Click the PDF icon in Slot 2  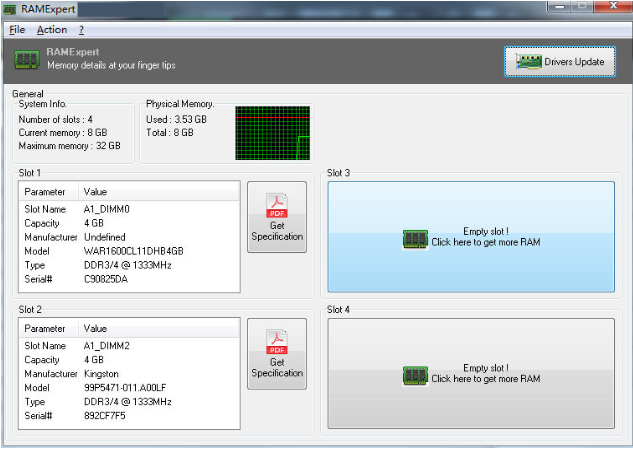pyautogui.click(x=276, y=343)
